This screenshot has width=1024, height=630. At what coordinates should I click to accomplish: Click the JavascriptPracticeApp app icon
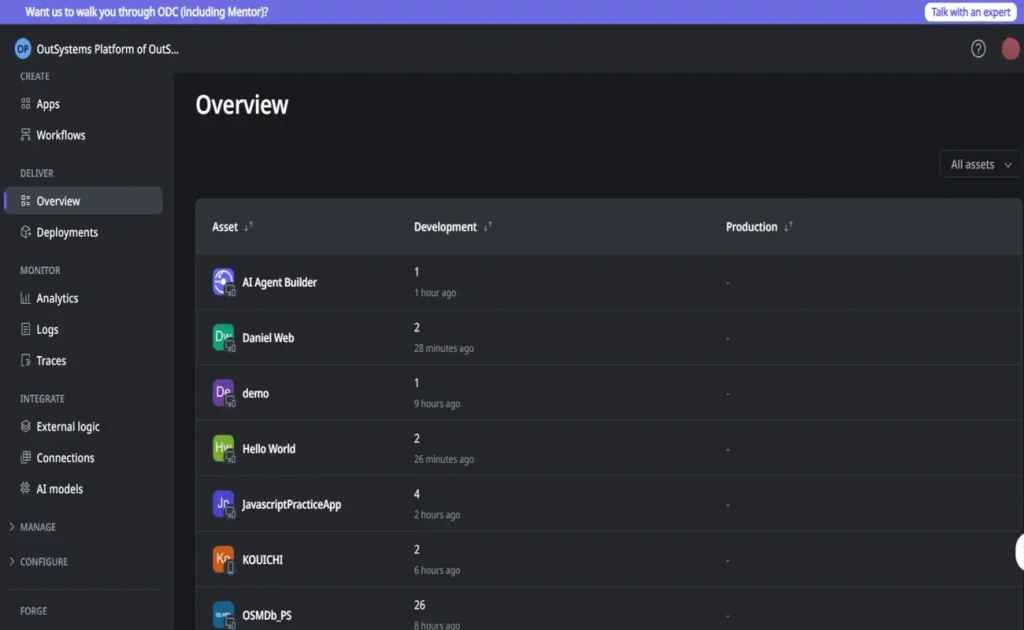(x=223, y=504)
